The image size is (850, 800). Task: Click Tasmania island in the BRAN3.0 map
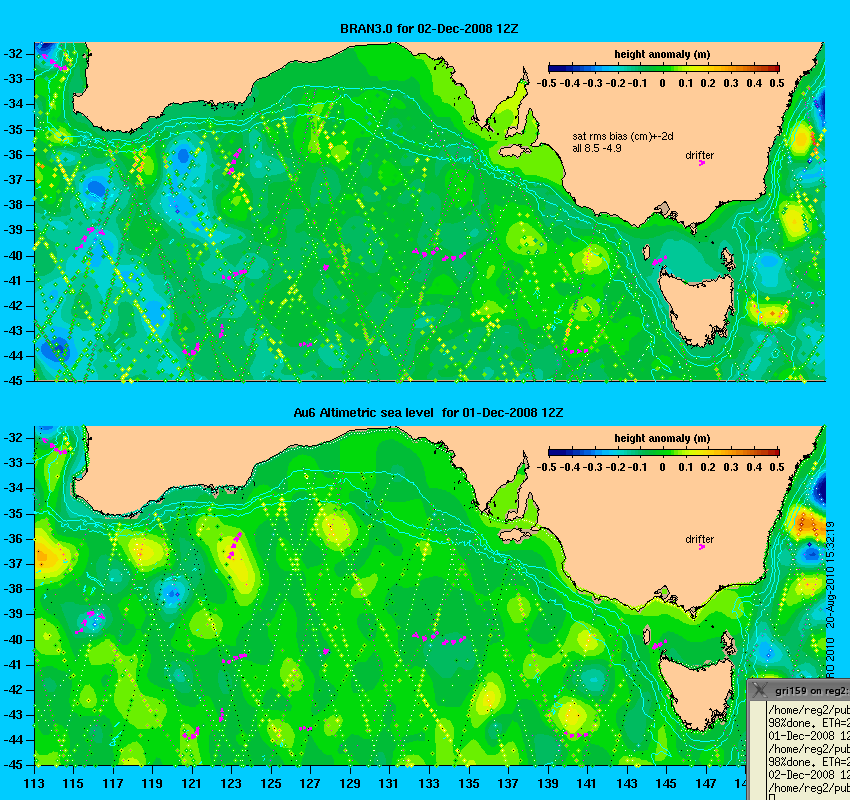[696, 308]
